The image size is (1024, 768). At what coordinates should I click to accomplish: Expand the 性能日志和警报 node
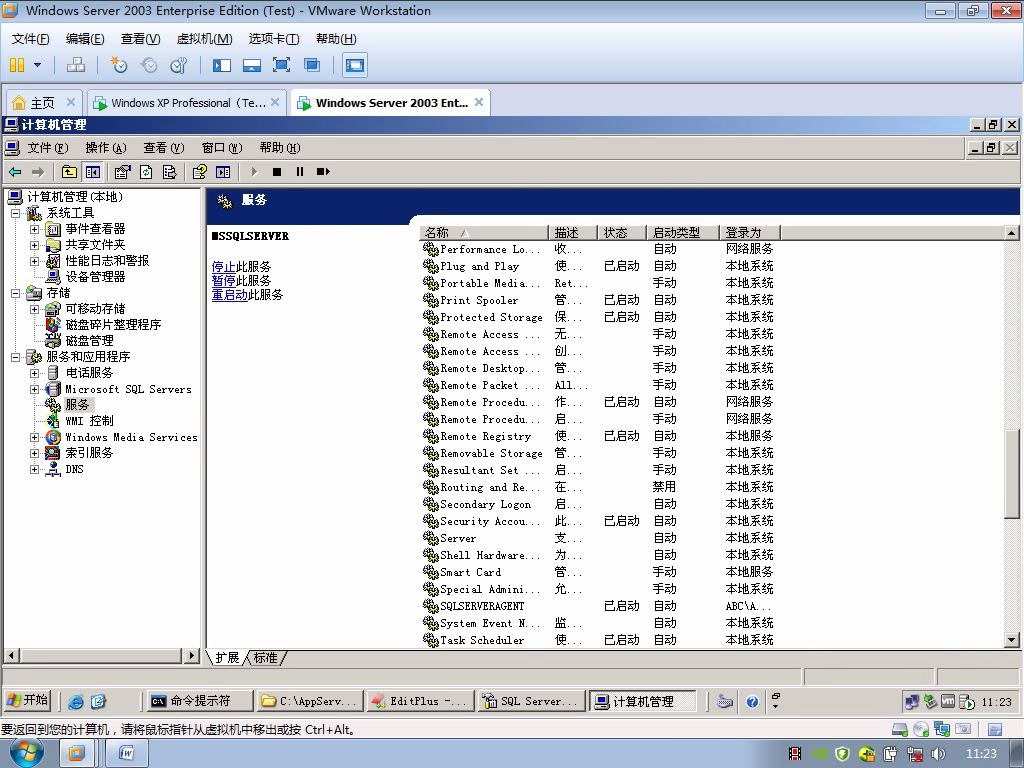34,261
